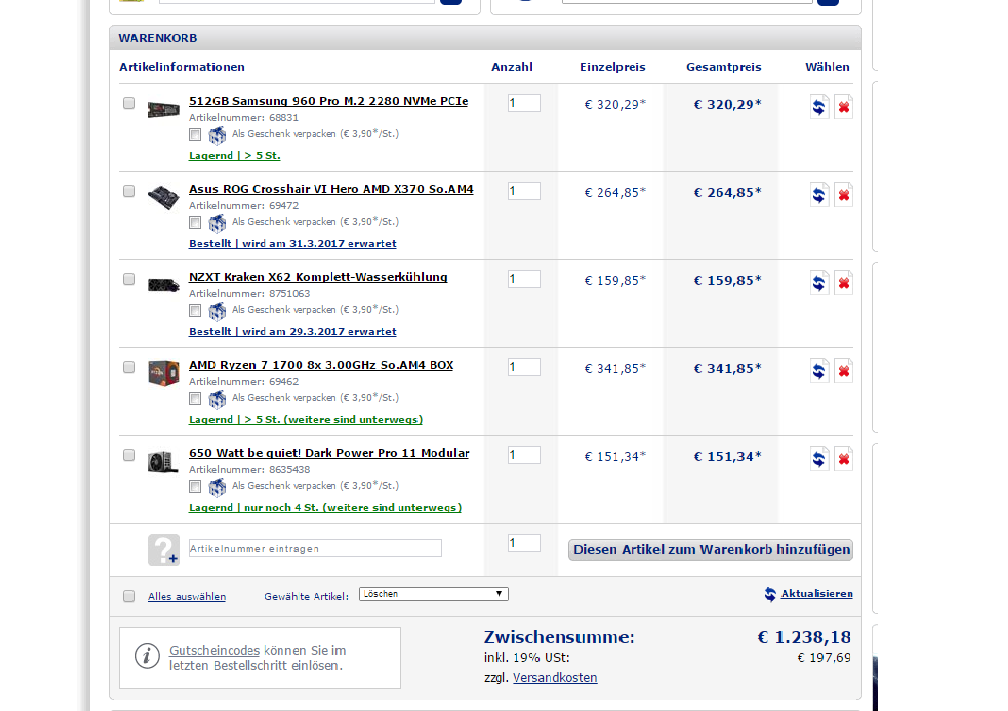Click Samsung stock status 'Lagernd | > 5 St.'
1008x711 pixels.
click(x=235, y=156)
